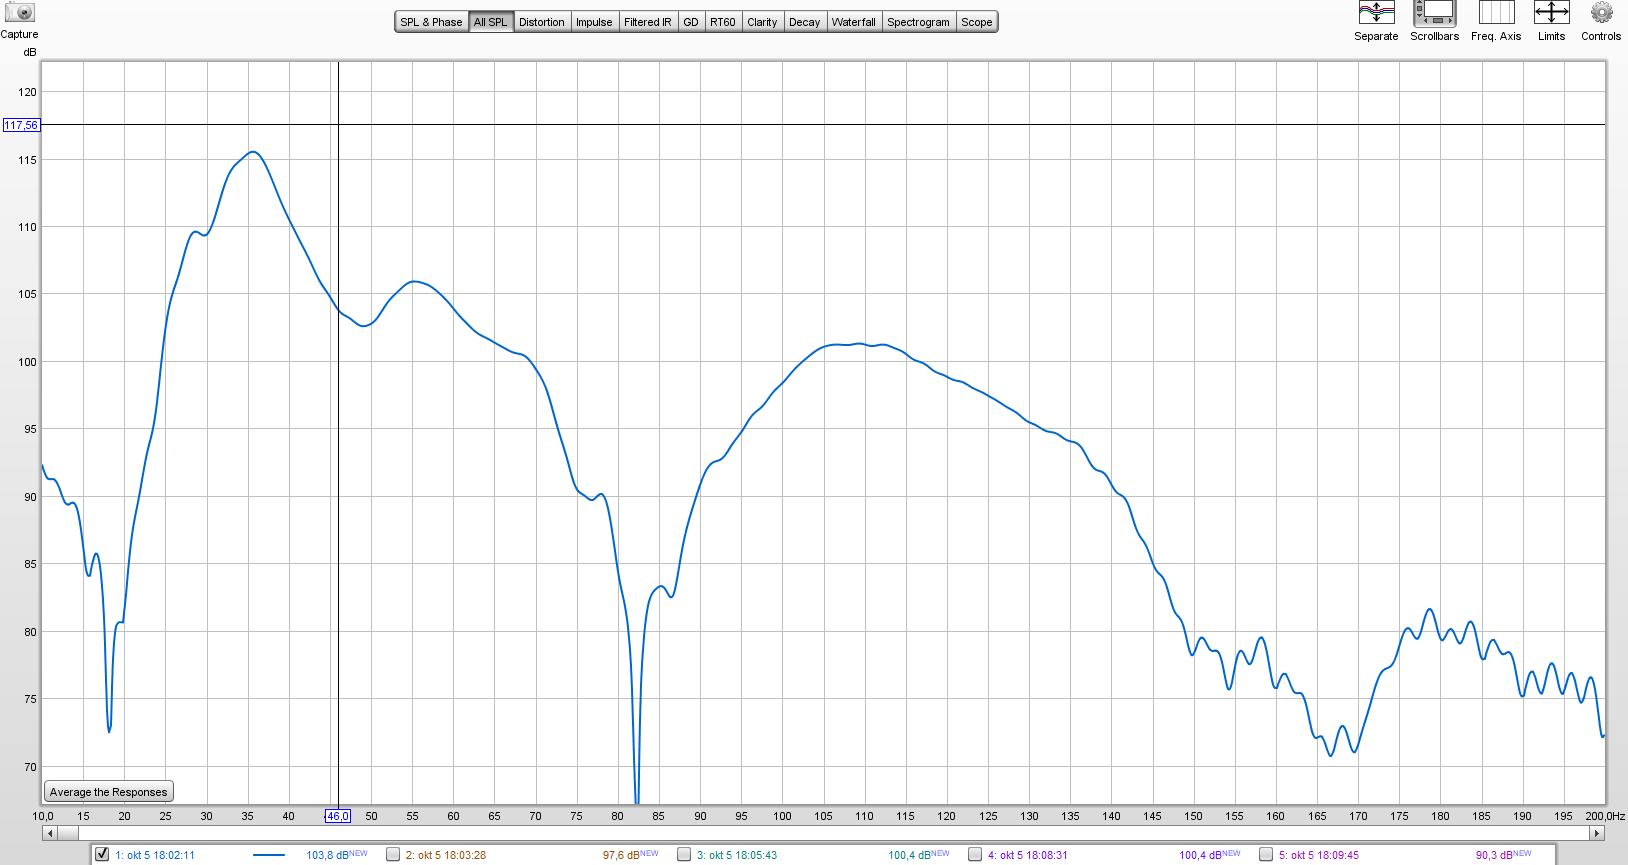
Task: Open the Limits icon
Action: pyautogui.click(x=1551, y=13)
